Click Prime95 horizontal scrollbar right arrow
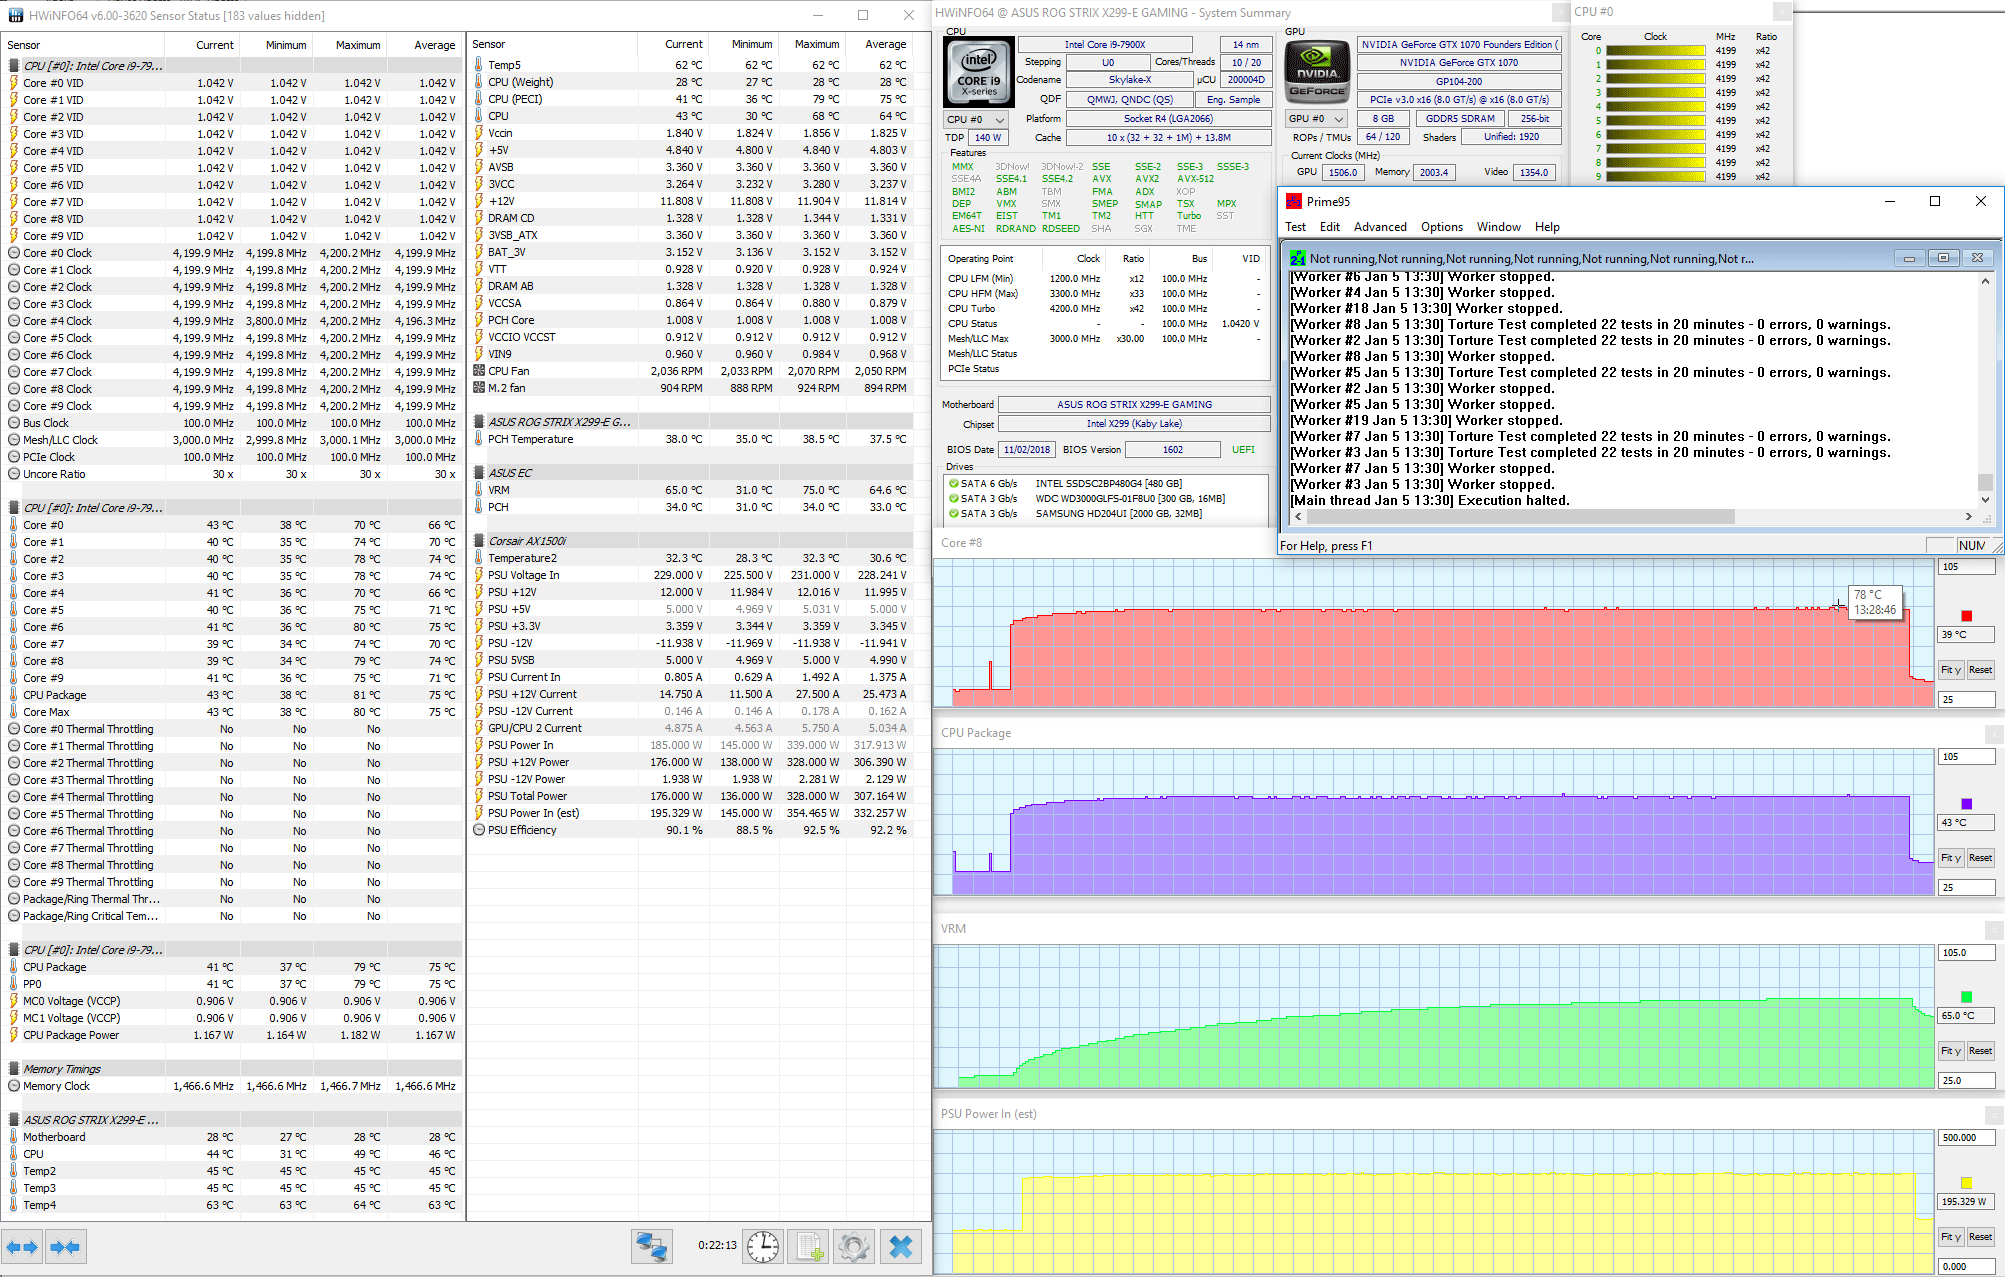The height and width of the screenshot is (1277, 2005). pos(1968,517)
